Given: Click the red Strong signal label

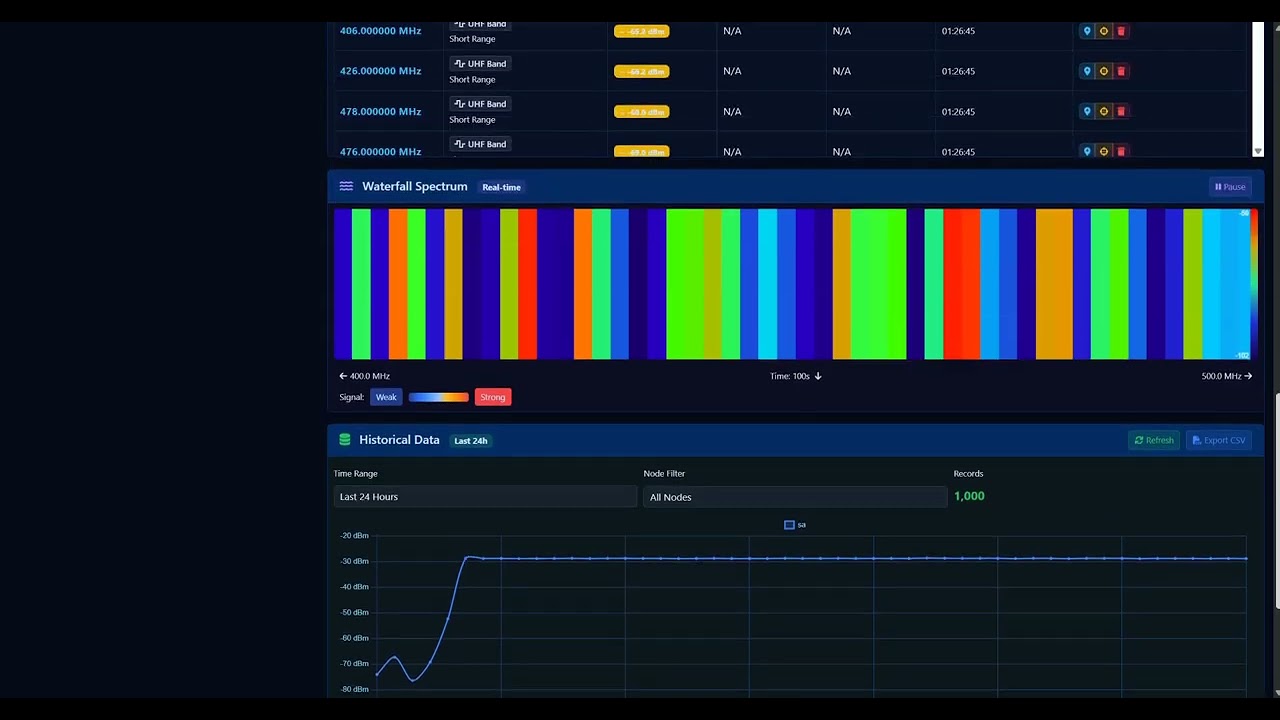Looking at the screenshot, I should [x=492, y=397].
